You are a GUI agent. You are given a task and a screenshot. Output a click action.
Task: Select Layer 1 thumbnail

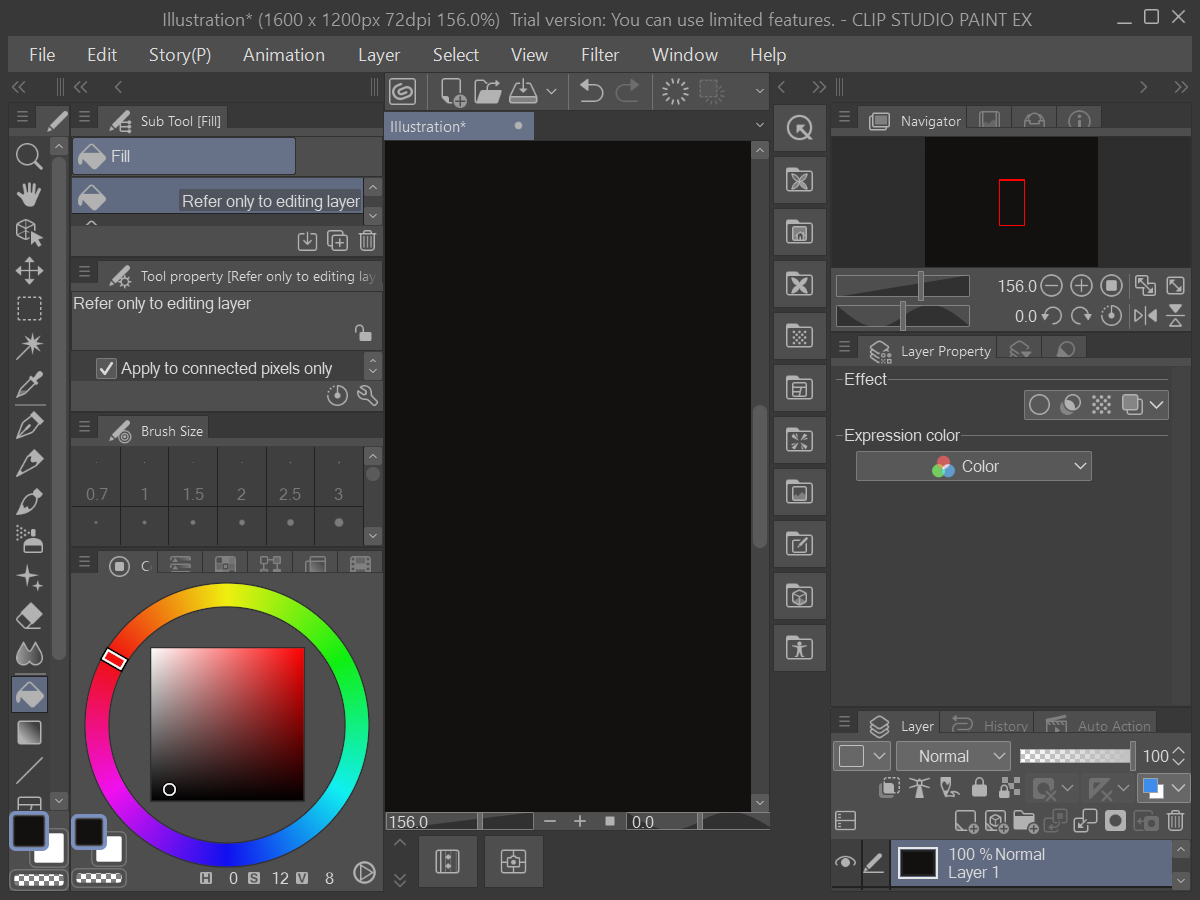[917, 862]
